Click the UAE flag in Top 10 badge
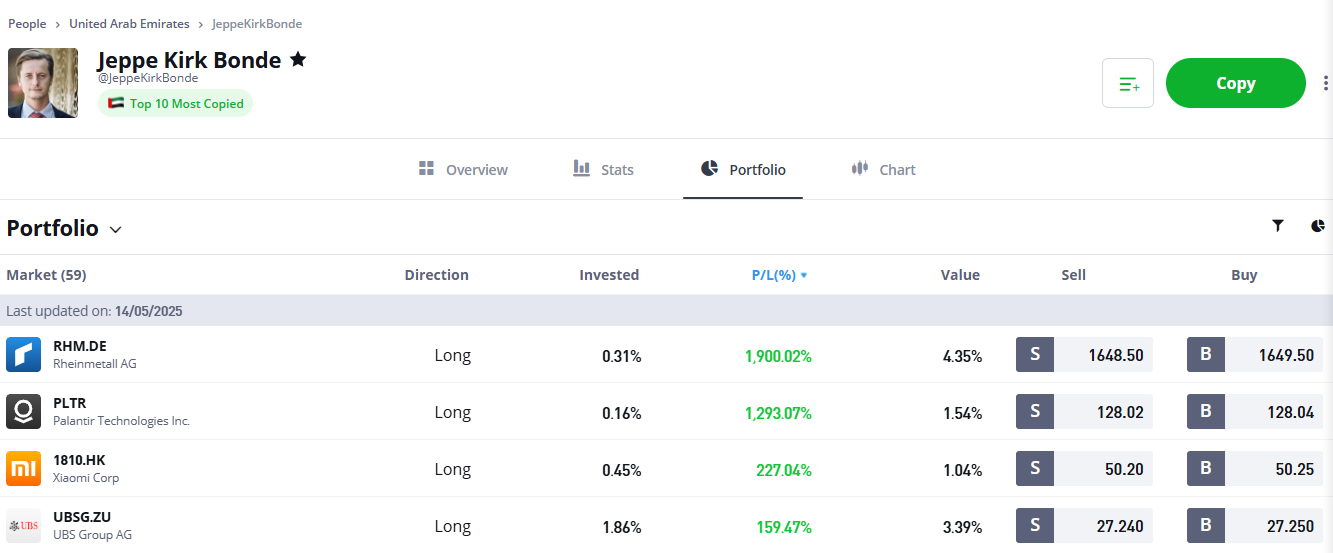The width and height of the screenshot is (1333, 553). pyautogui.click(x=116, y=103)
